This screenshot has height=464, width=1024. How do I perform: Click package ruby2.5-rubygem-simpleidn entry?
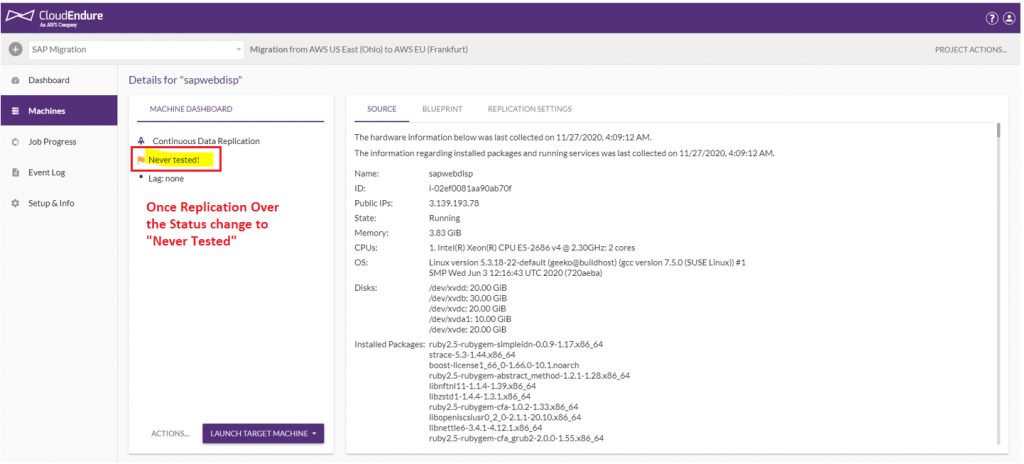[515, 344]
